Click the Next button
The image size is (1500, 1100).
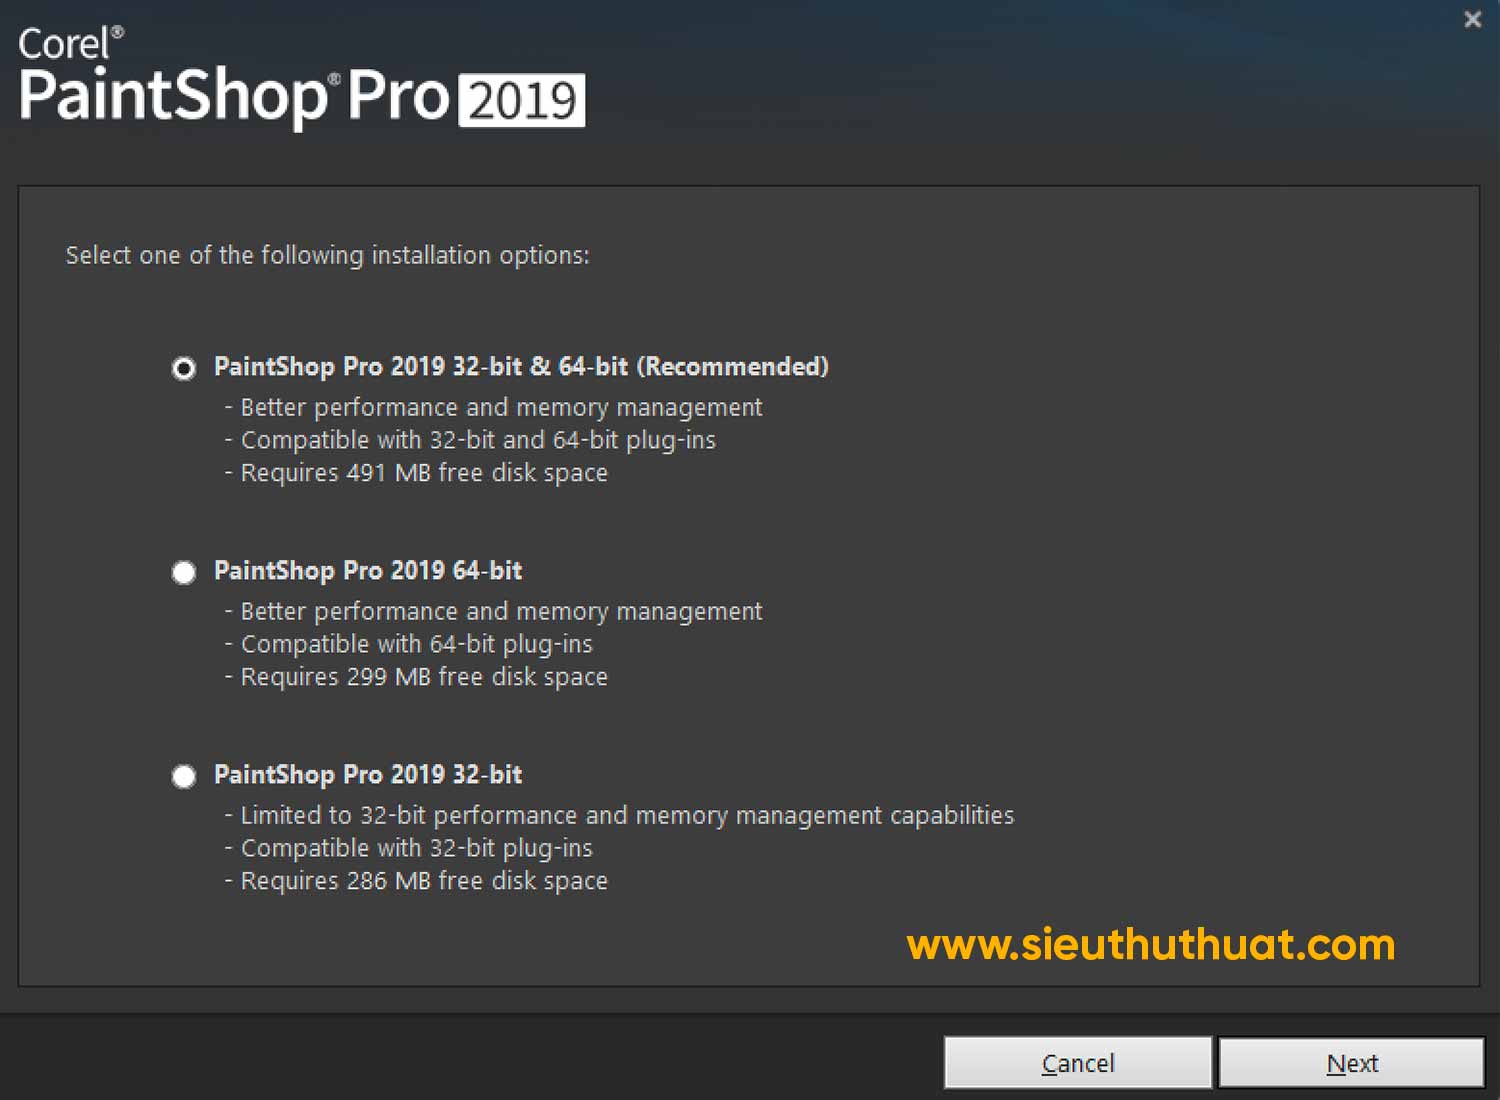1351,1063
